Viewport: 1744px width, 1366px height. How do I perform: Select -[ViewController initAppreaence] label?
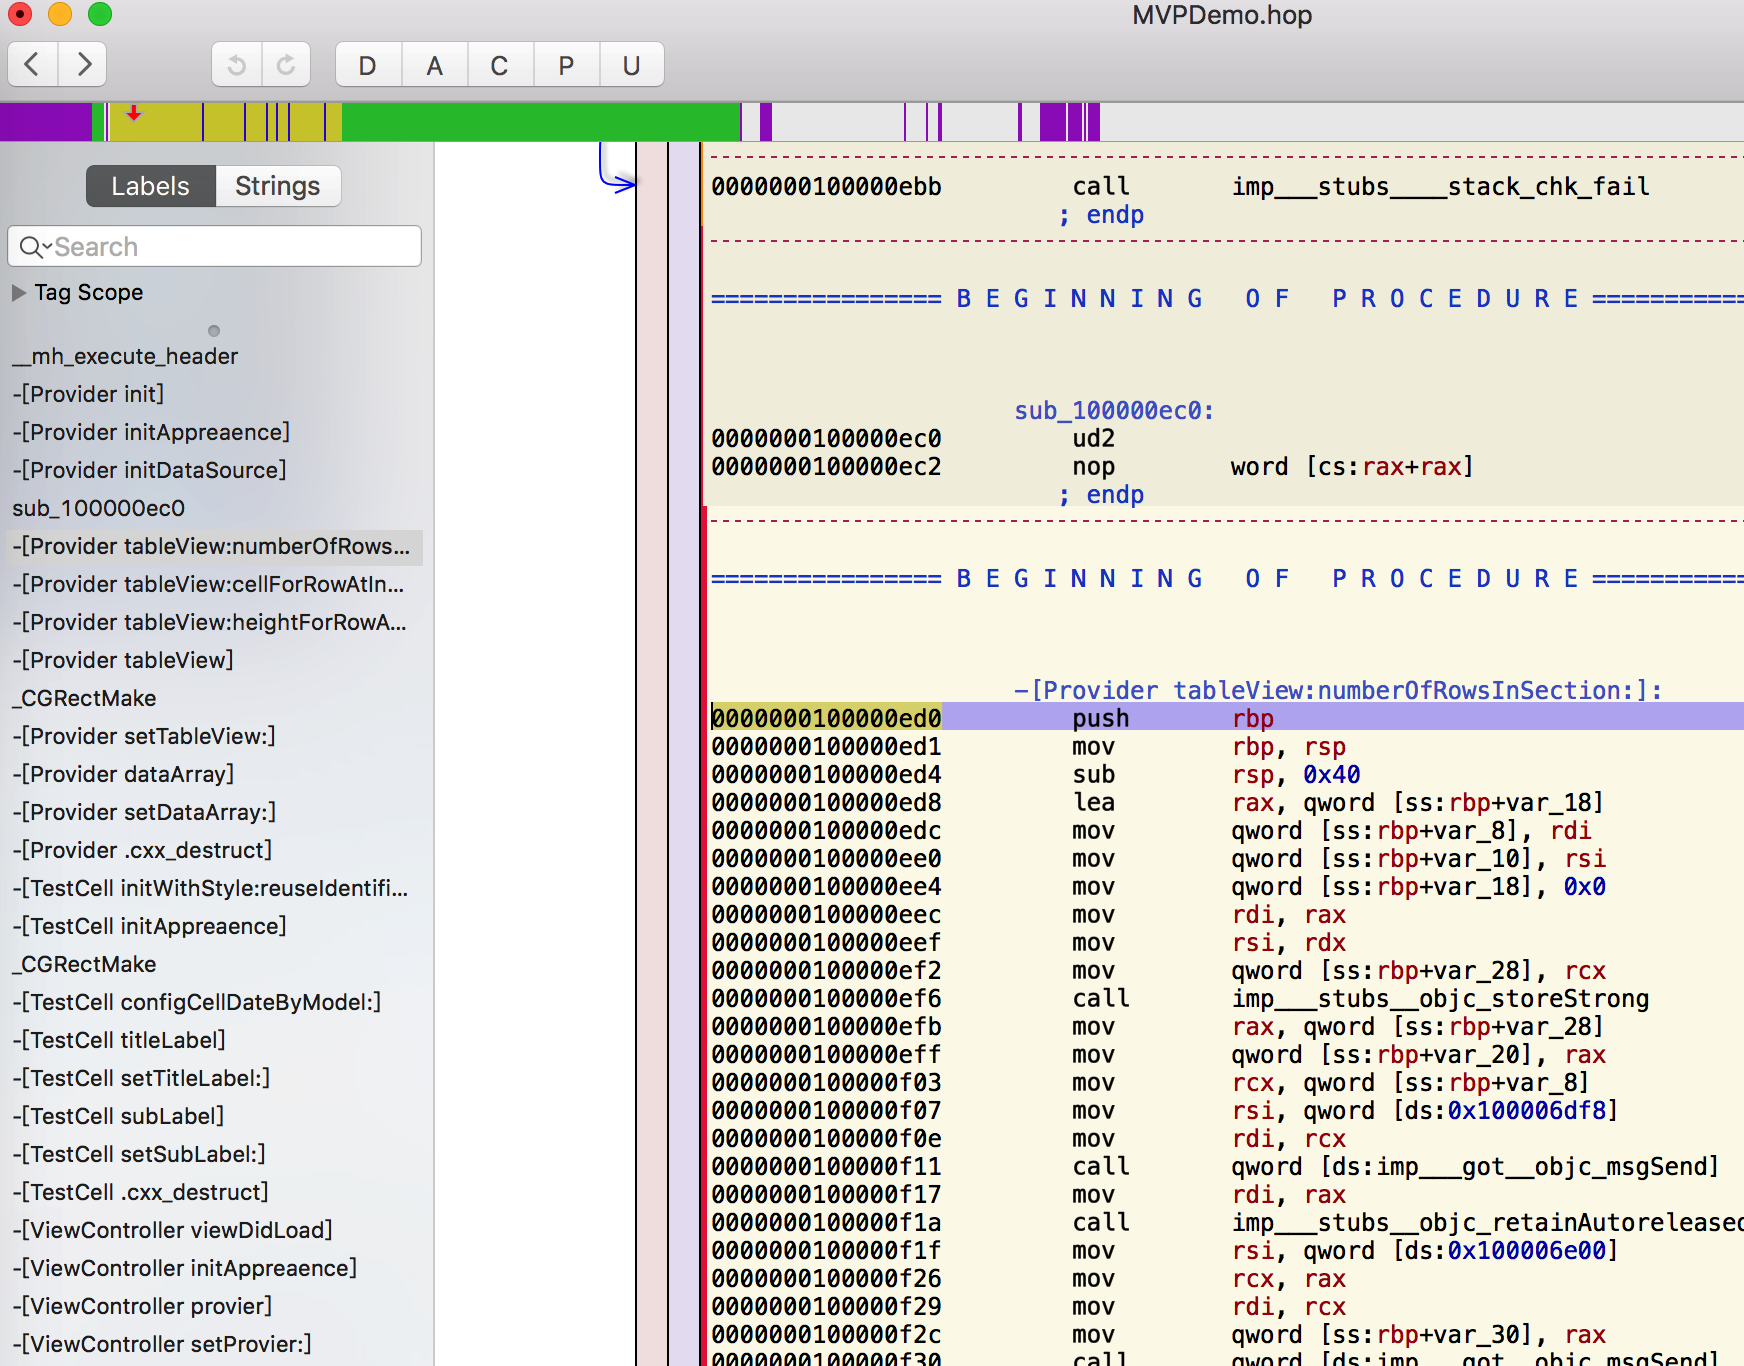click(x=184, y=1268)
